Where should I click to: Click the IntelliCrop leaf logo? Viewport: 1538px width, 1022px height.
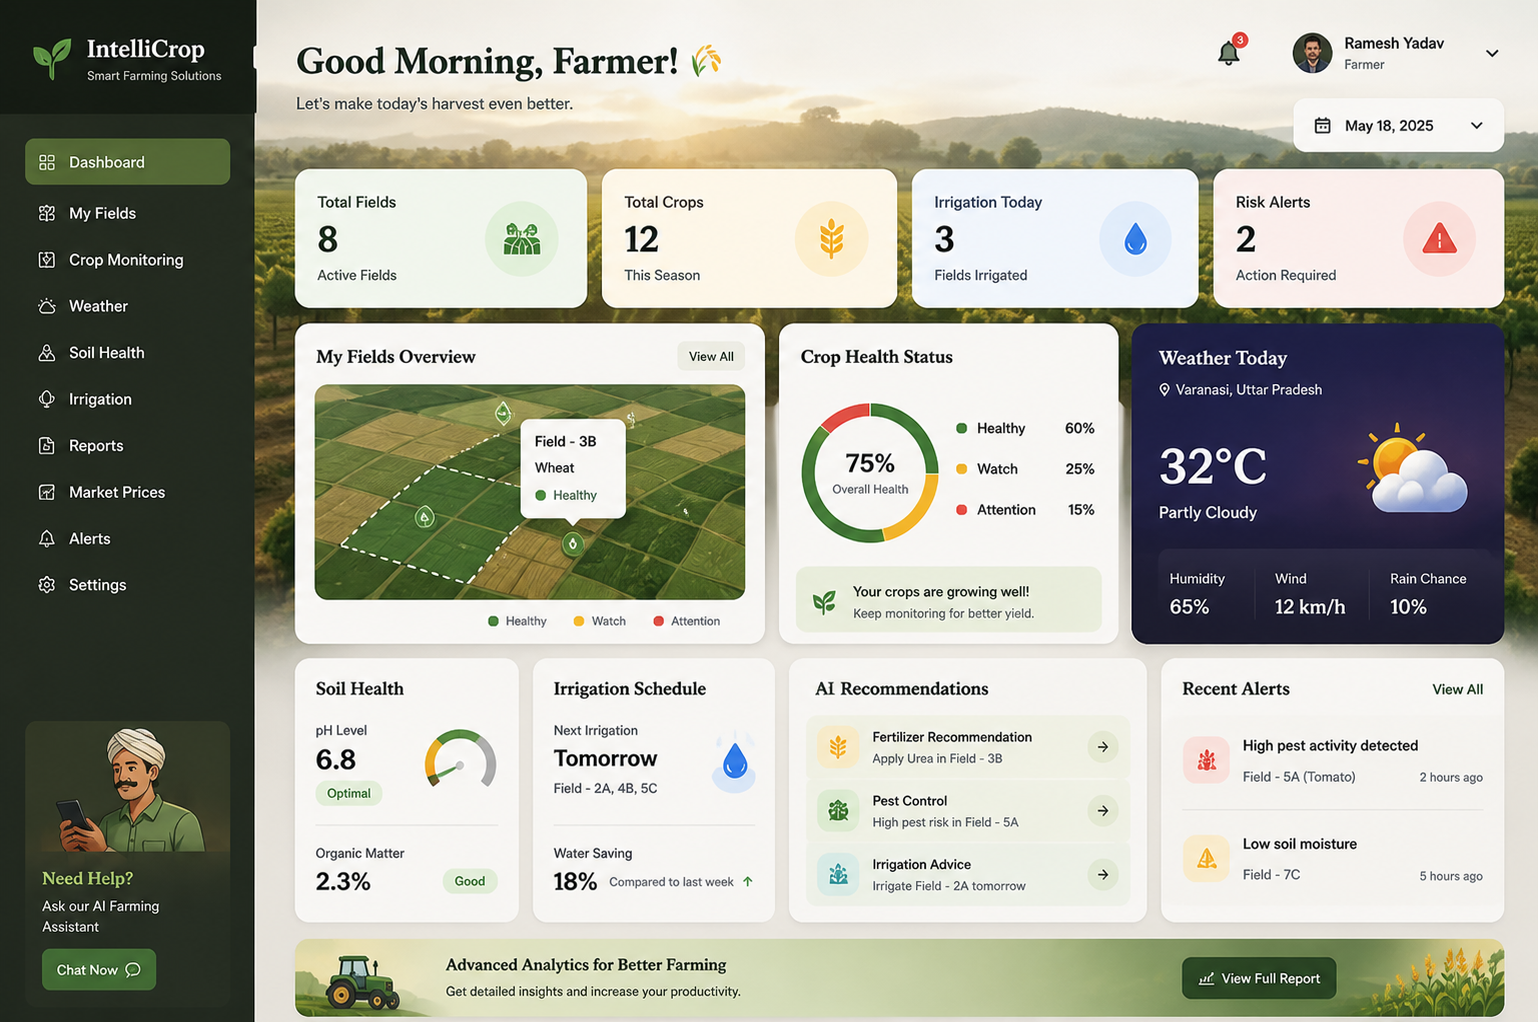tap(52, 59)
